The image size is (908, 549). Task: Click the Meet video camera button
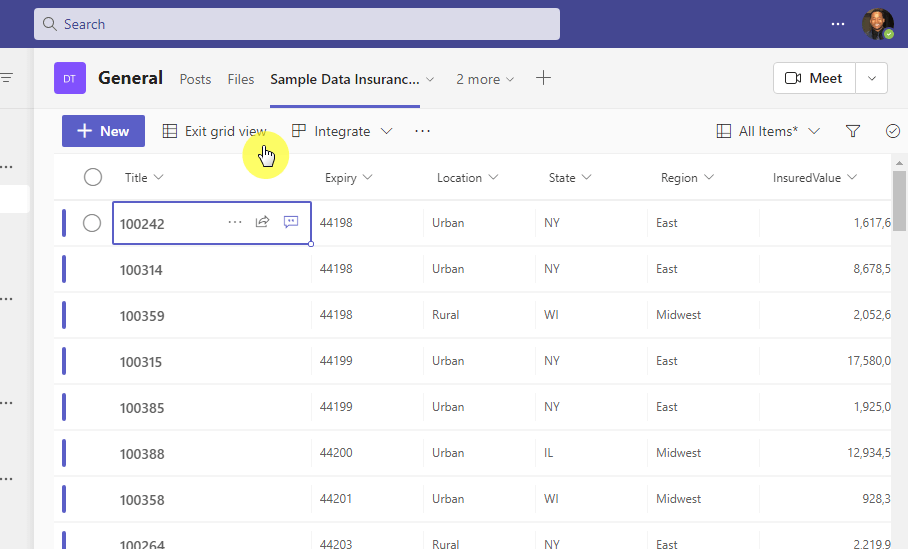(x=814, y=78)
